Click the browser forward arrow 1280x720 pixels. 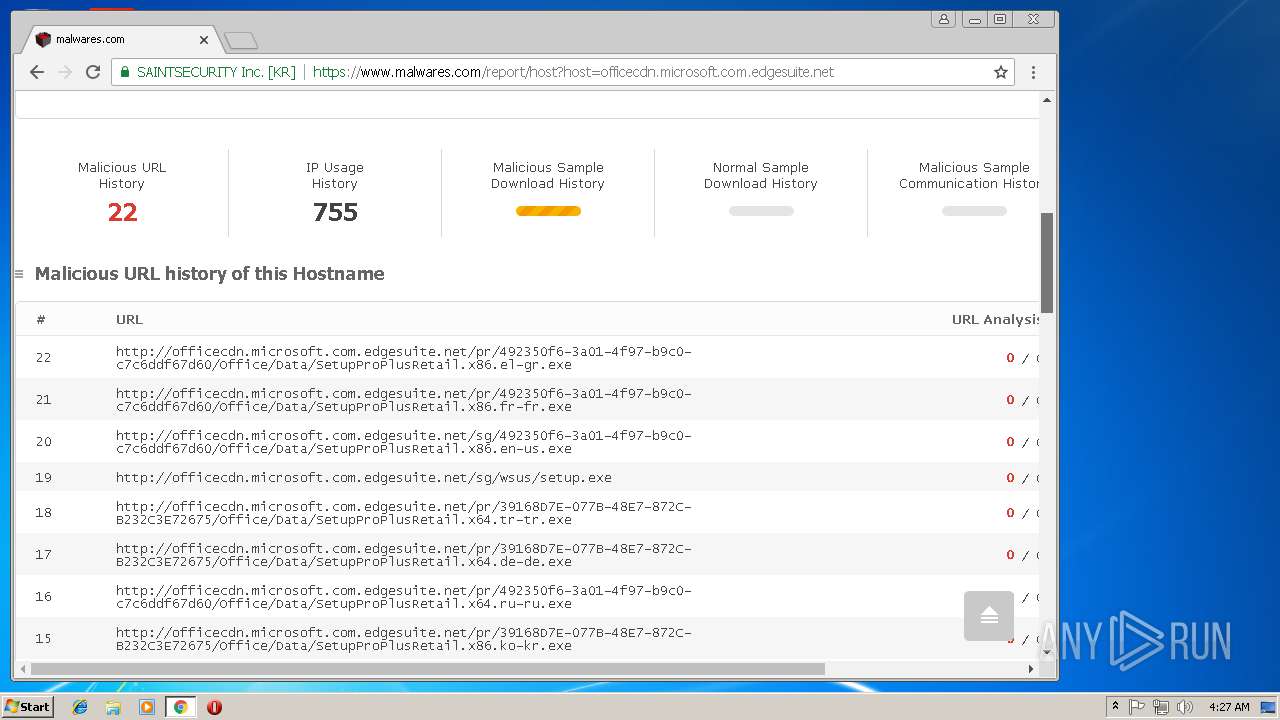point(65,72)
